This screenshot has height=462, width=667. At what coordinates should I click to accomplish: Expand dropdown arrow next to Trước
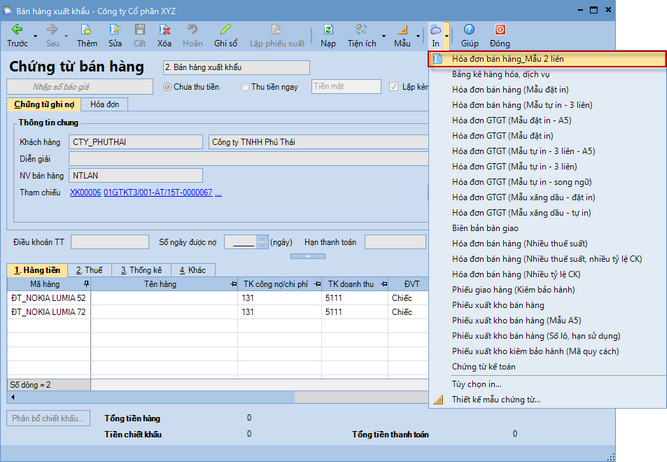[35, 37]
